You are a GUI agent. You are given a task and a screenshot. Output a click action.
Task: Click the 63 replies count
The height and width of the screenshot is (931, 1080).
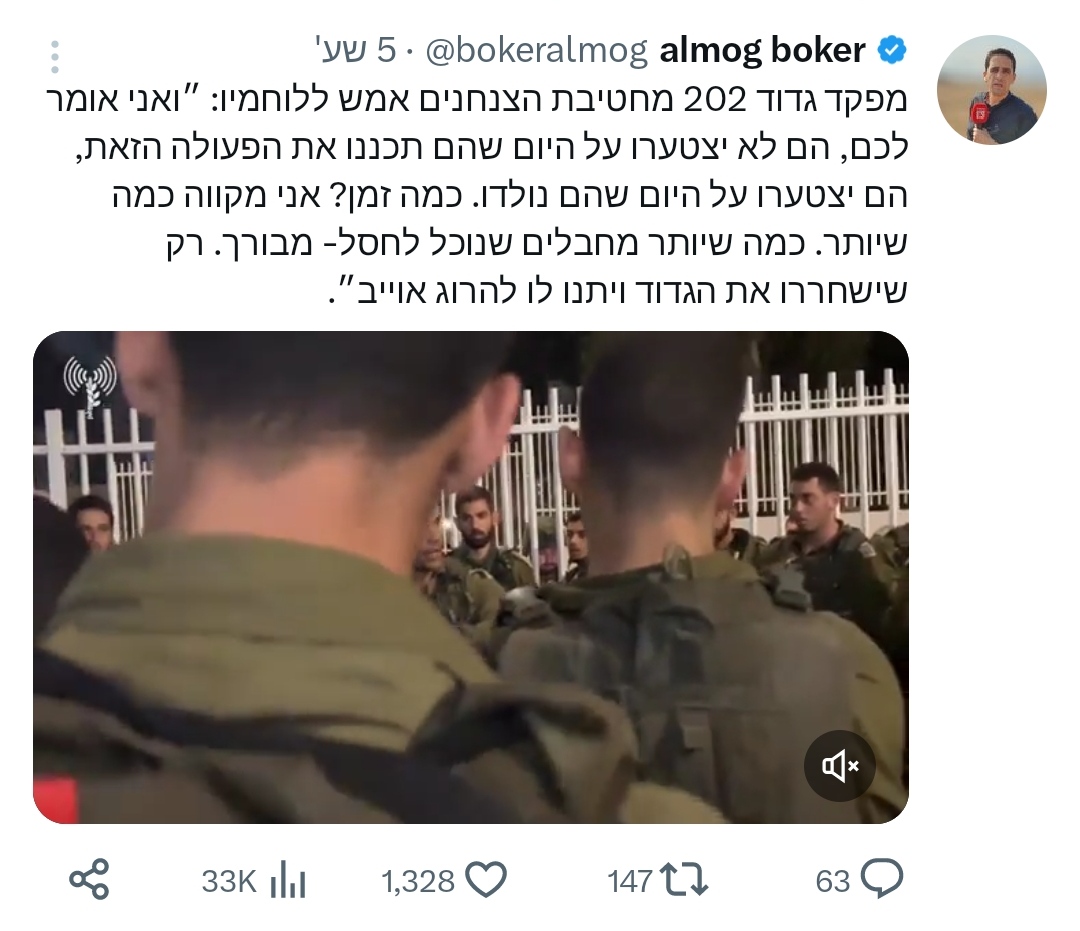point(833,881)
